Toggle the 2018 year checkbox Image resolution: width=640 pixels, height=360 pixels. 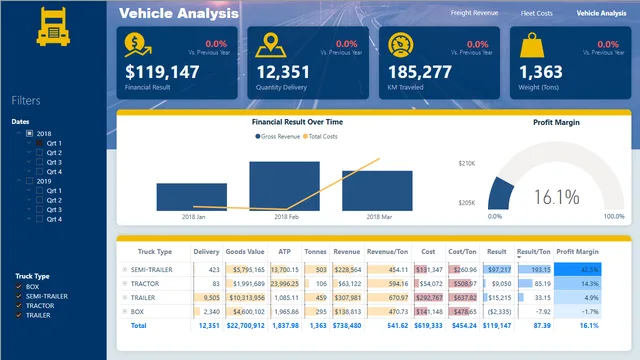[29, 133]
